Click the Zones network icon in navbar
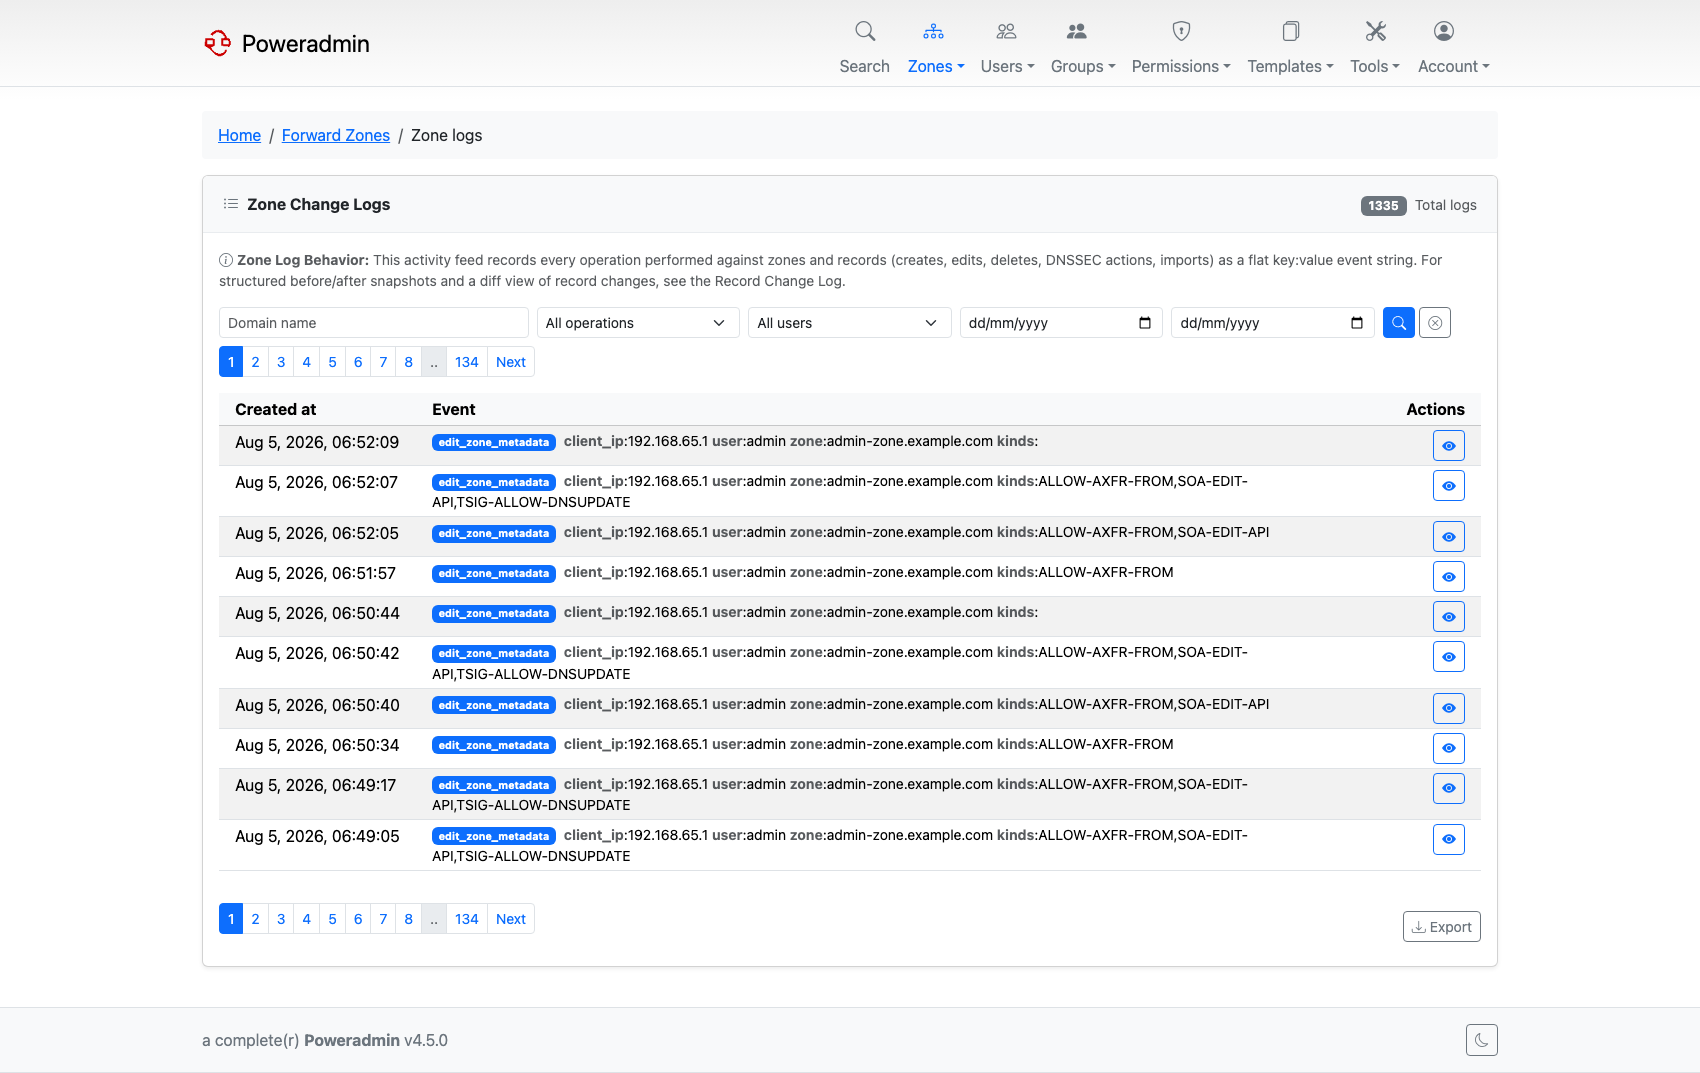1700x1073 pixels. pos(934,31)
